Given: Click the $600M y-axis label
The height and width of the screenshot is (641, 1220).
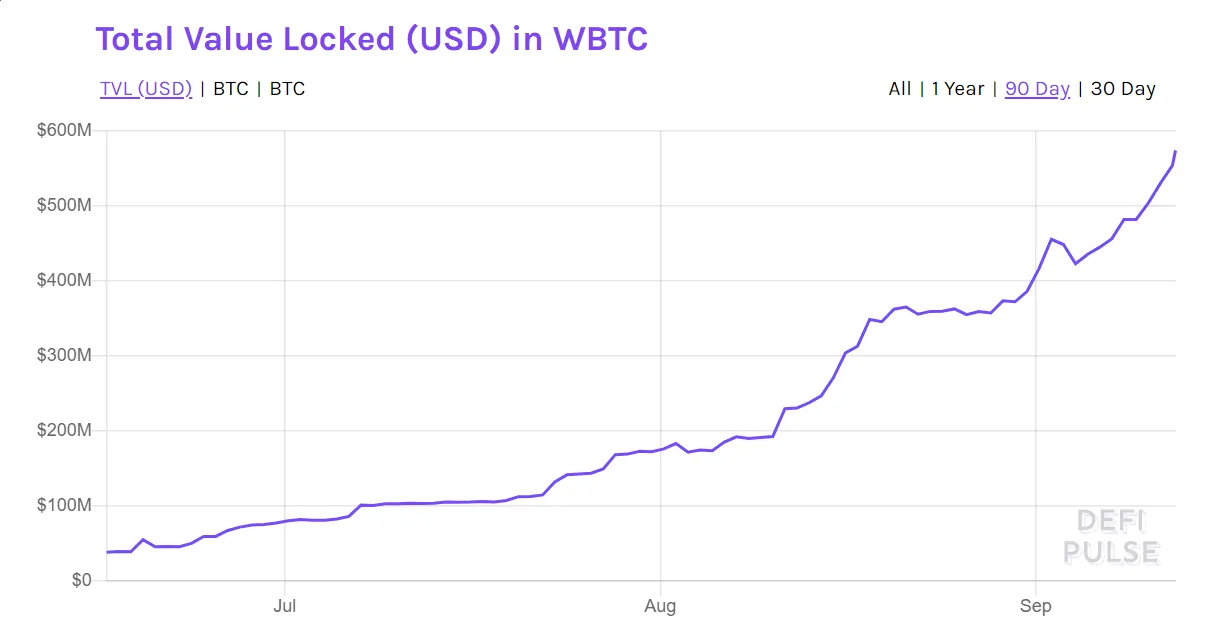Looking at the screenshot, I should (x=65, y=130).
